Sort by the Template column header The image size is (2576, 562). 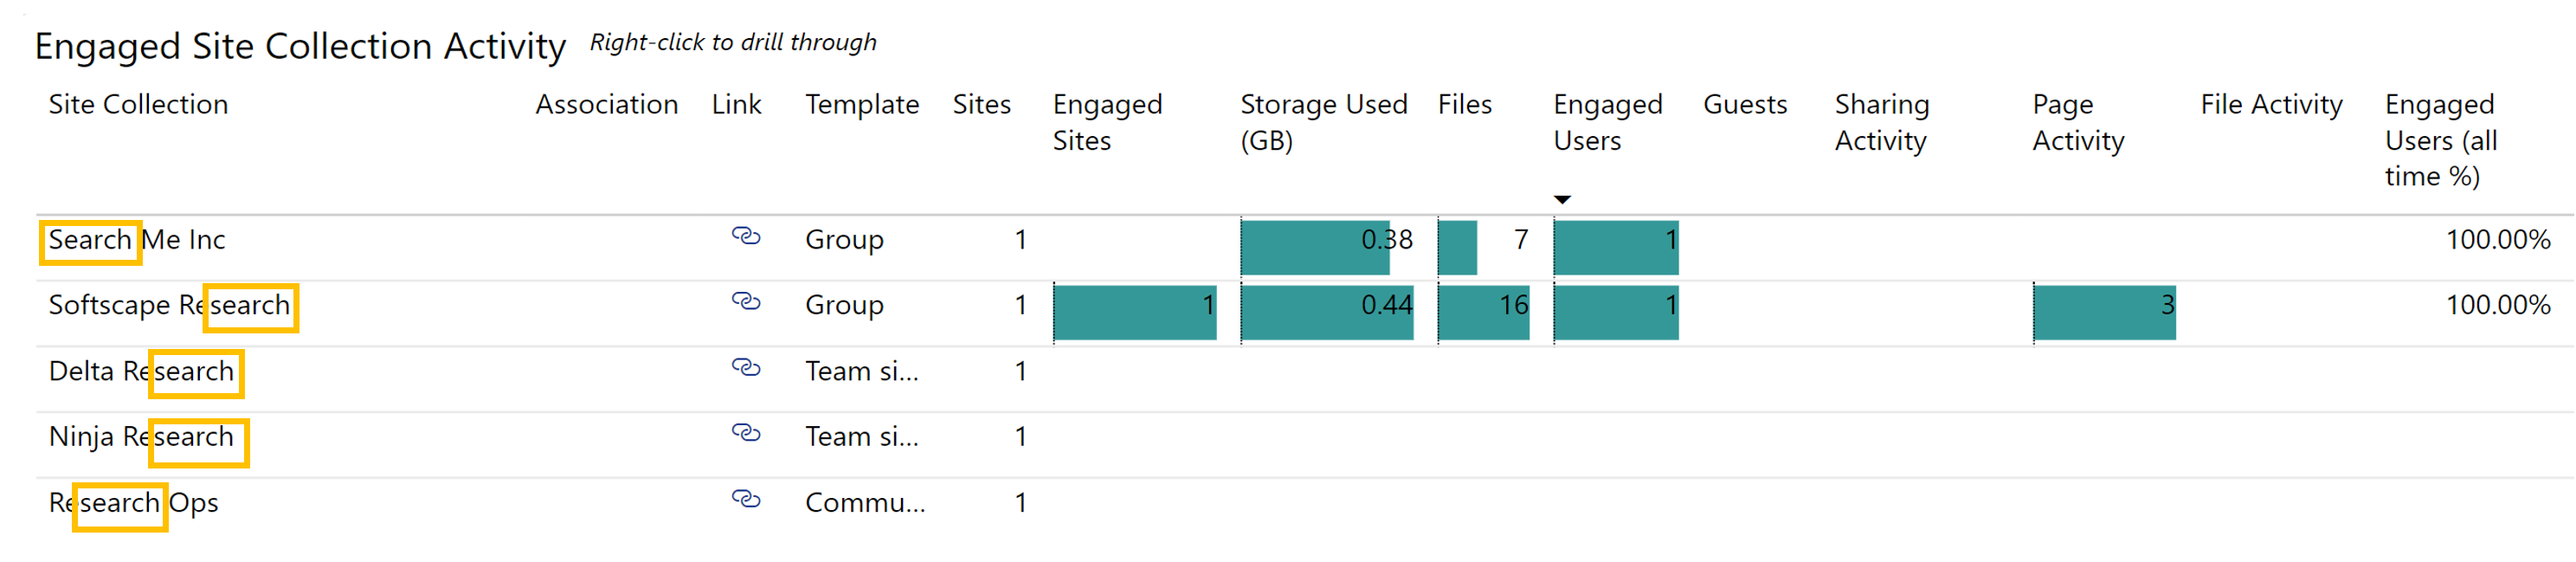tap(861, 105)
